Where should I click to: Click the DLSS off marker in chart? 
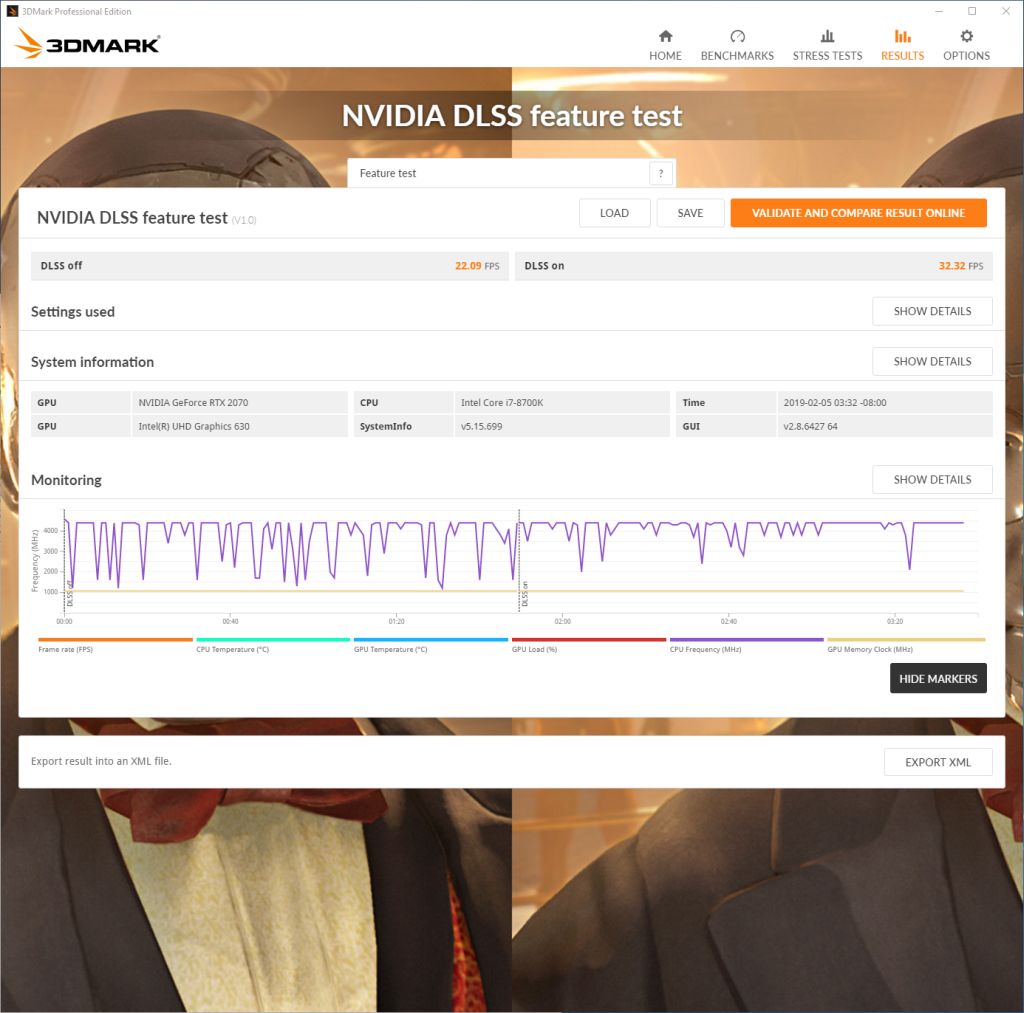click(70, 594)
